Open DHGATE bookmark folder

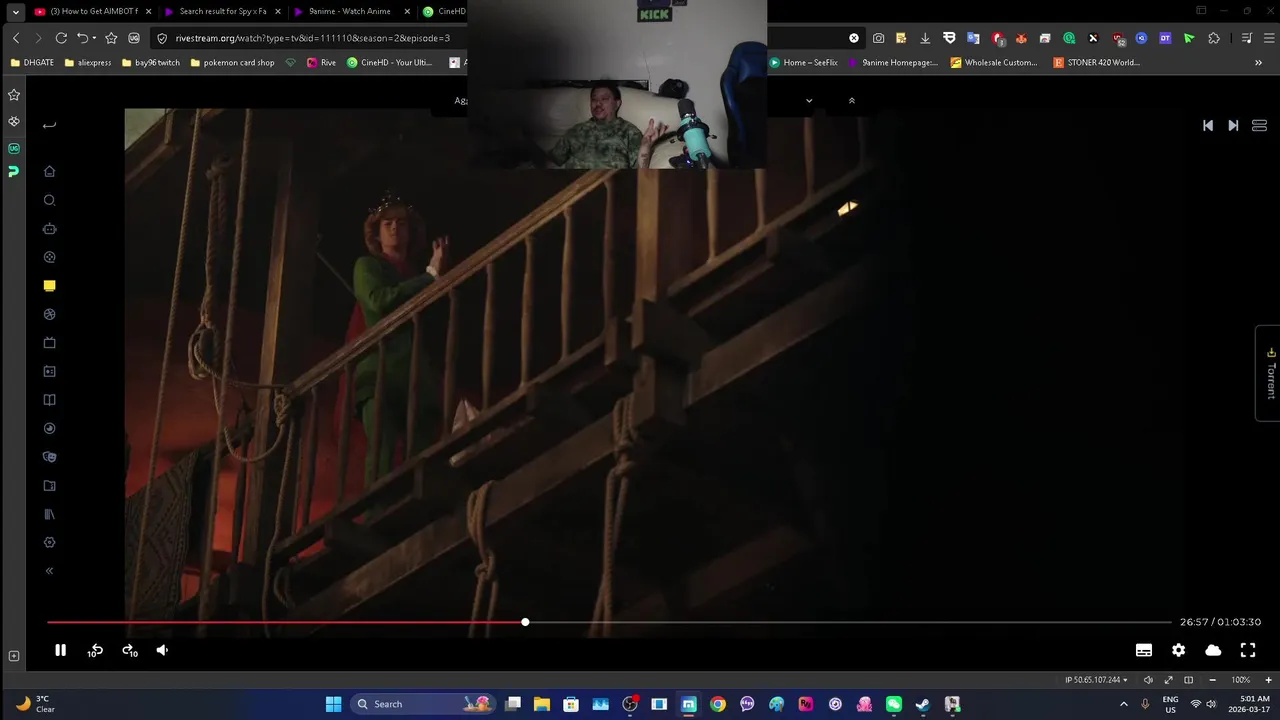[32, 62]
